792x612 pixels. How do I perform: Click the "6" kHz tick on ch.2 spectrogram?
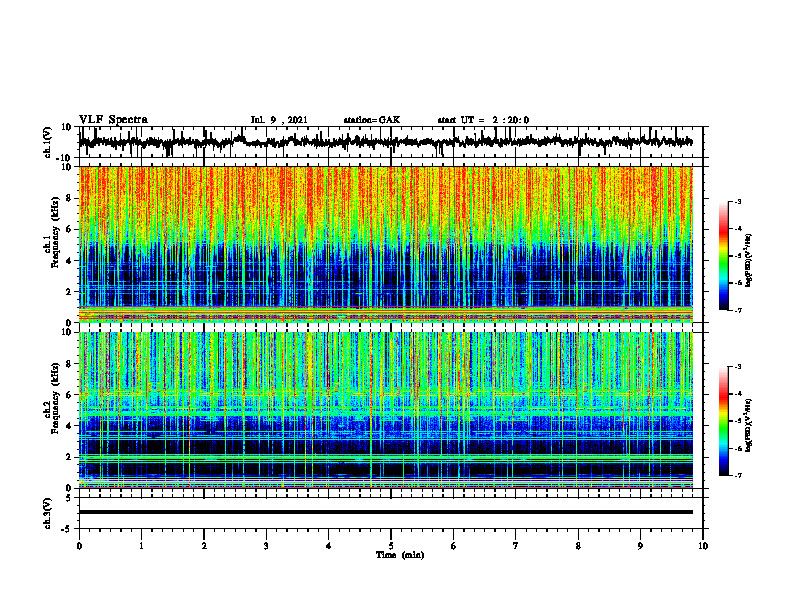(69, 395)
